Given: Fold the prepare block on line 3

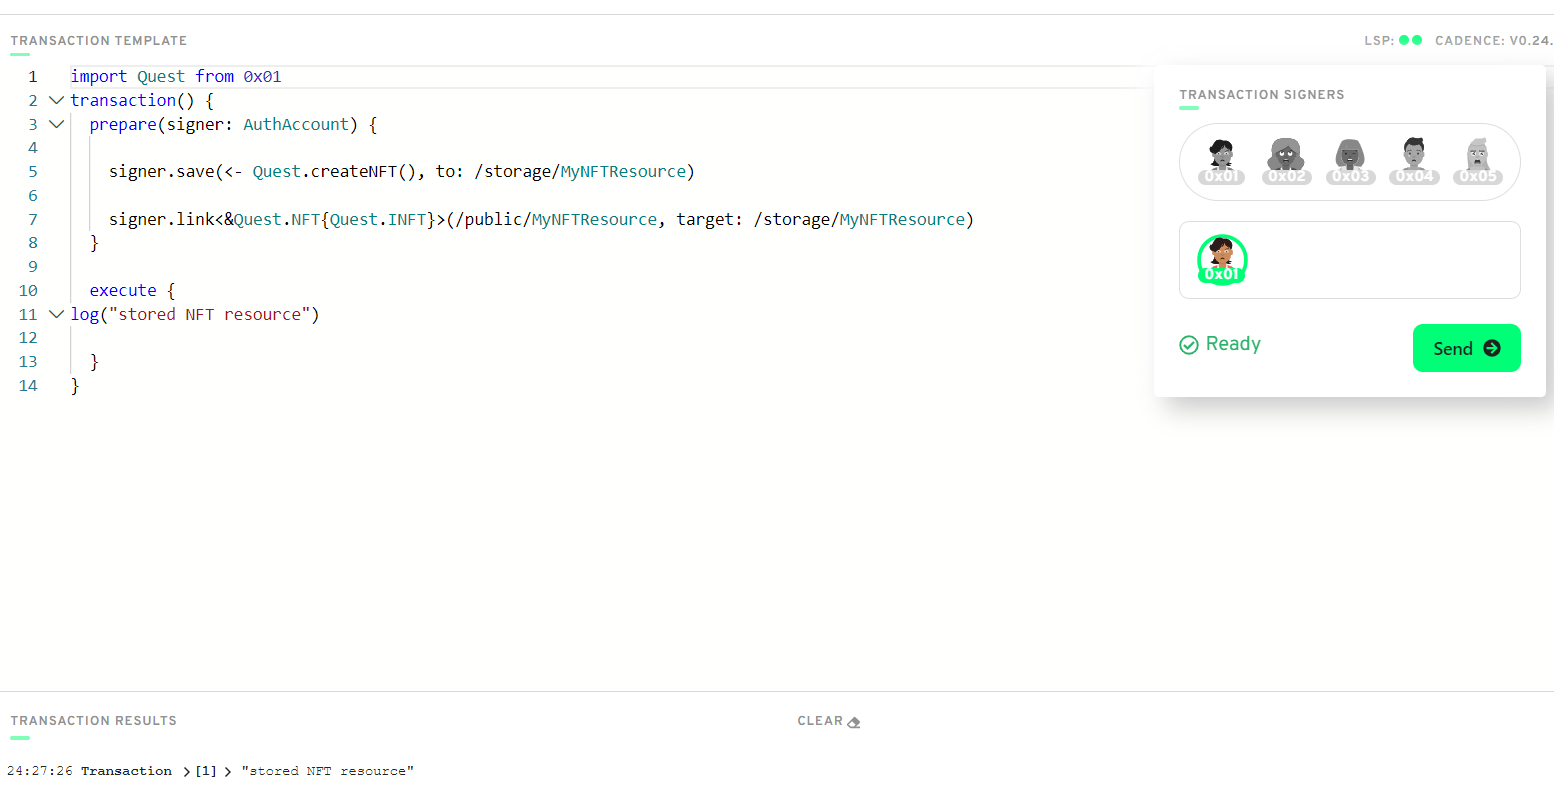Looking at the screenshot, I should coord(57,124).
